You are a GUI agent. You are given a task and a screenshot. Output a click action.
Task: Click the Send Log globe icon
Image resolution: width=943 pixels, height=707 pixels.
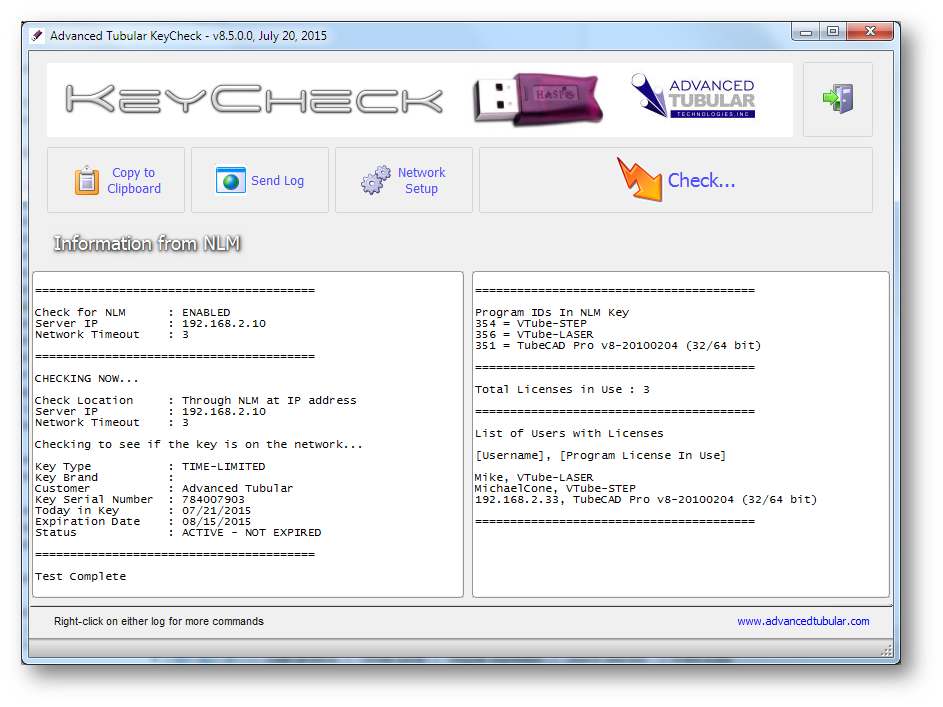[230, 180]
